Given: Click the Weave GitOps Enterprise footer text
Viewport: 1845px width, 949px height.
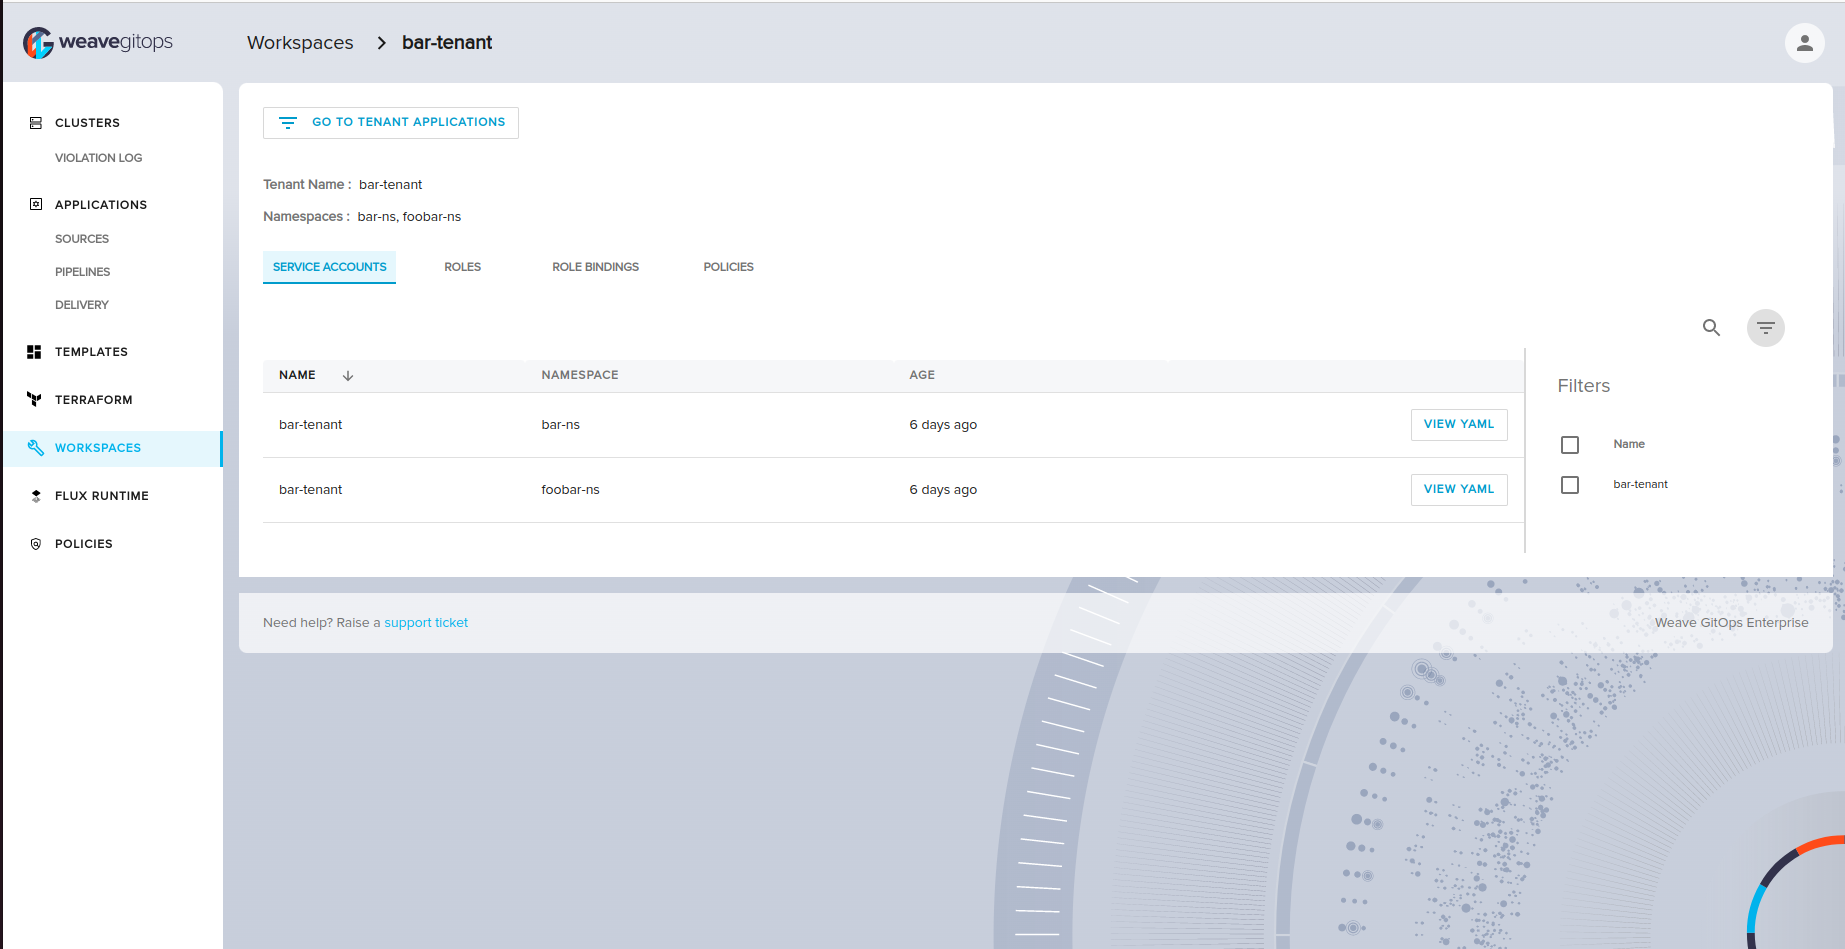Looking at the screenshot, I should click(1731, 623).
